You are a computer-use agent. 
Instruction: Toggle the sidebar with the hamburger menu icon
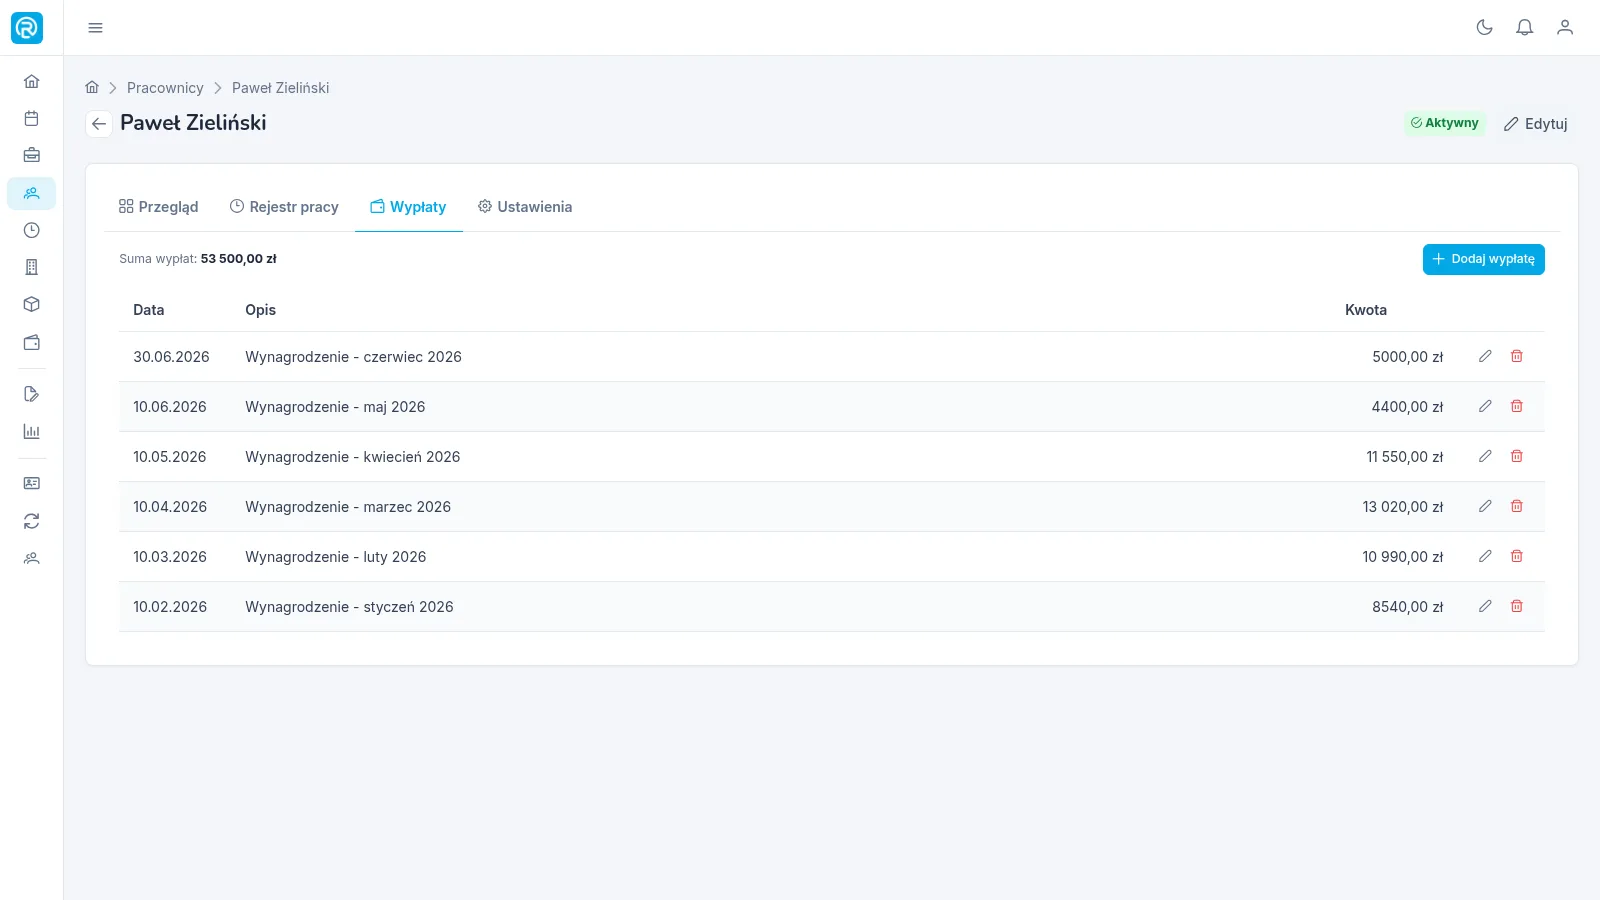click(95, 28)
